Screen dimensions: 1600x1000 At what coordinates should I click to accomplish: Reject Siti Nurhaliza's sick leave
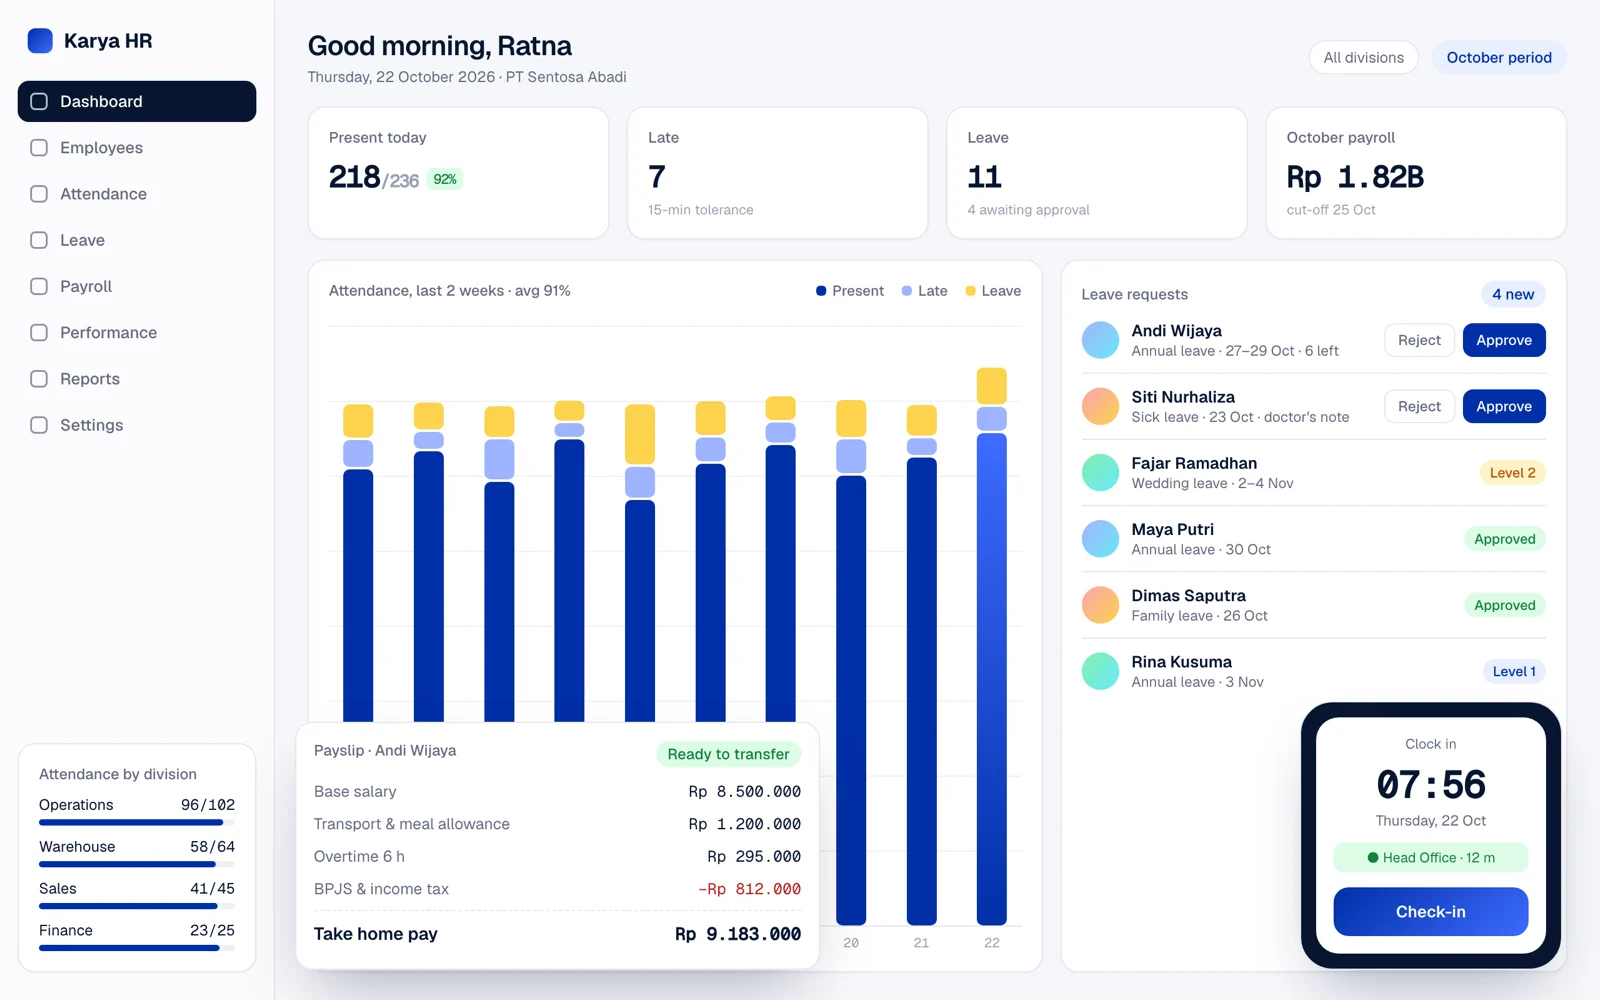pos(1419,406)
